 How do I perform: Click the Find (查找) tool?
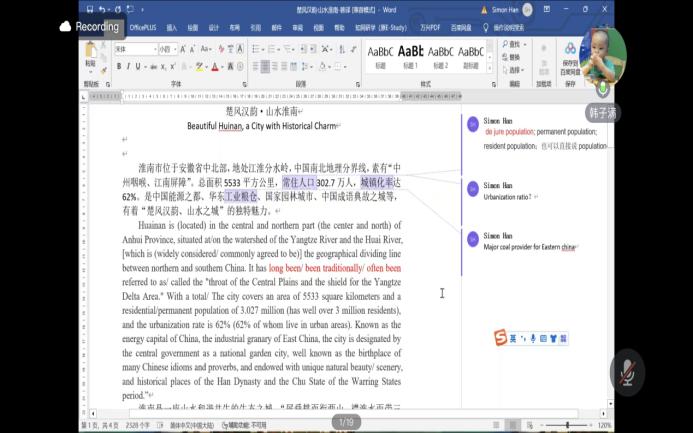(515, 45)
